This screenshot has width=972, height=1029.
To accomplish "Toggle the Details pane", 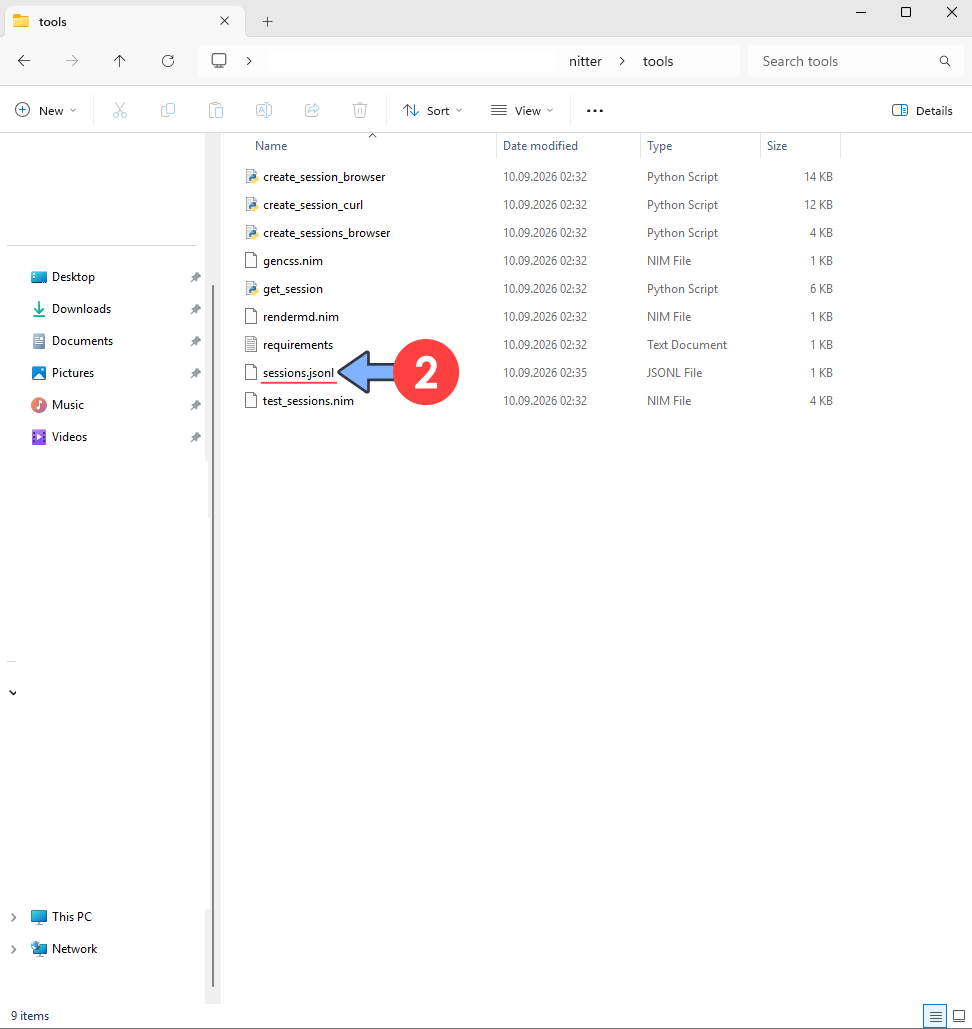I will [x=922, y=110].
